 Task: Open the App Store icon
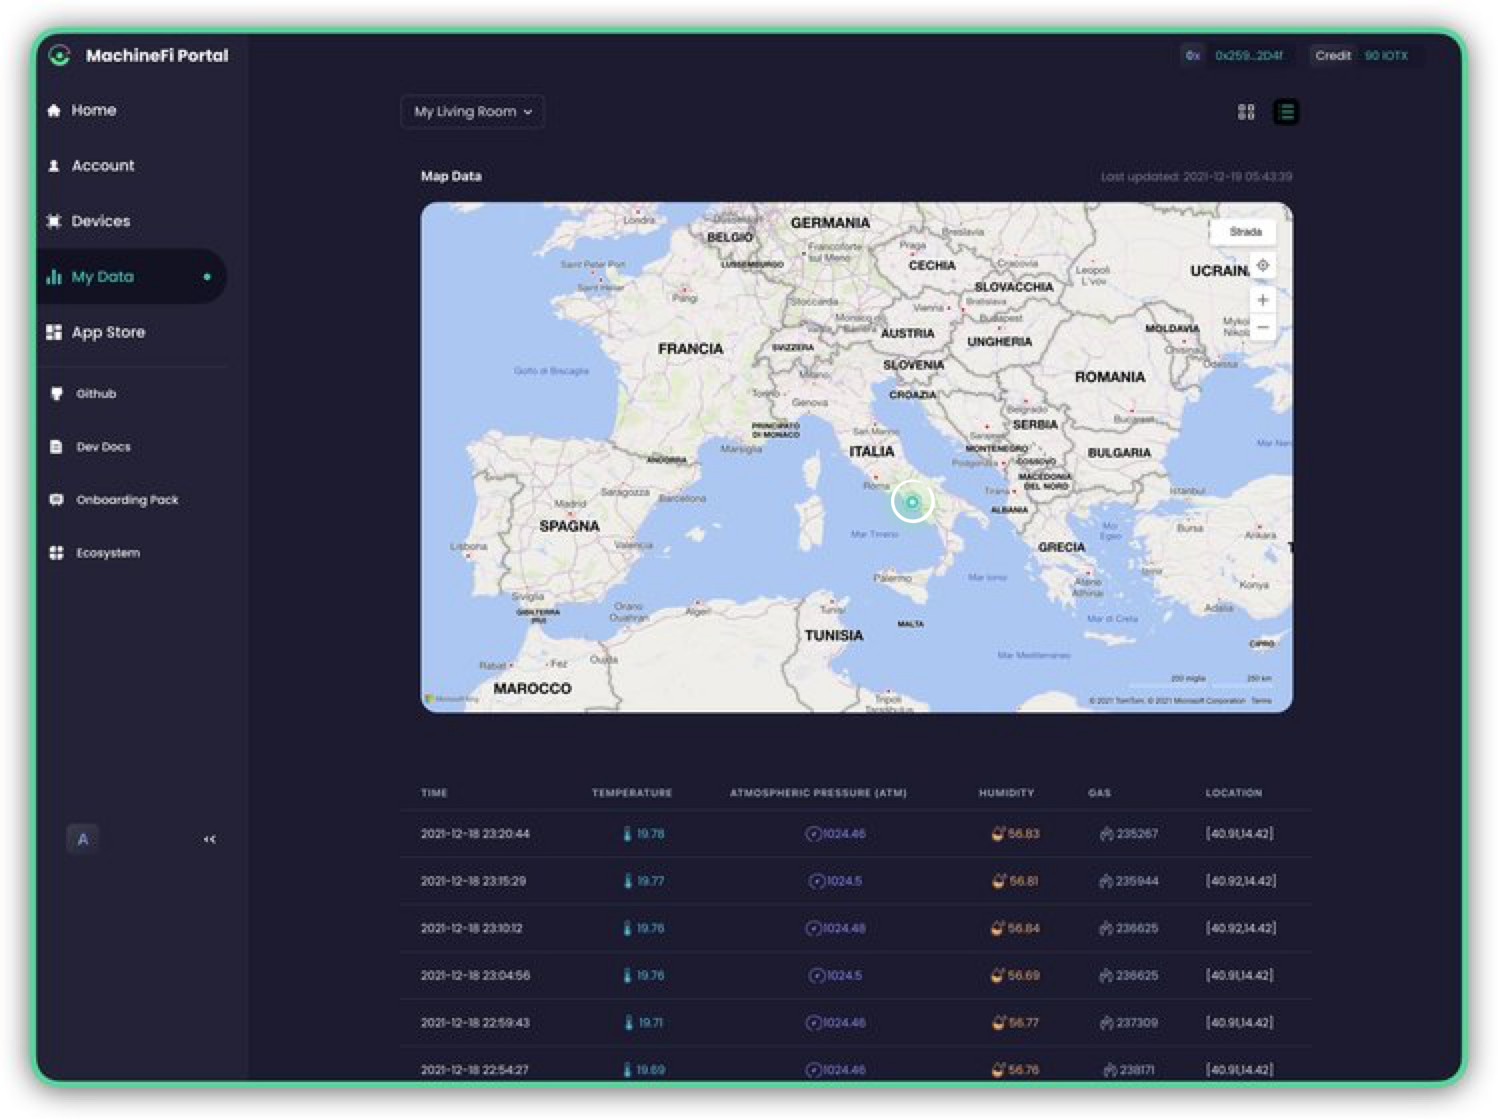coord(54,332)
